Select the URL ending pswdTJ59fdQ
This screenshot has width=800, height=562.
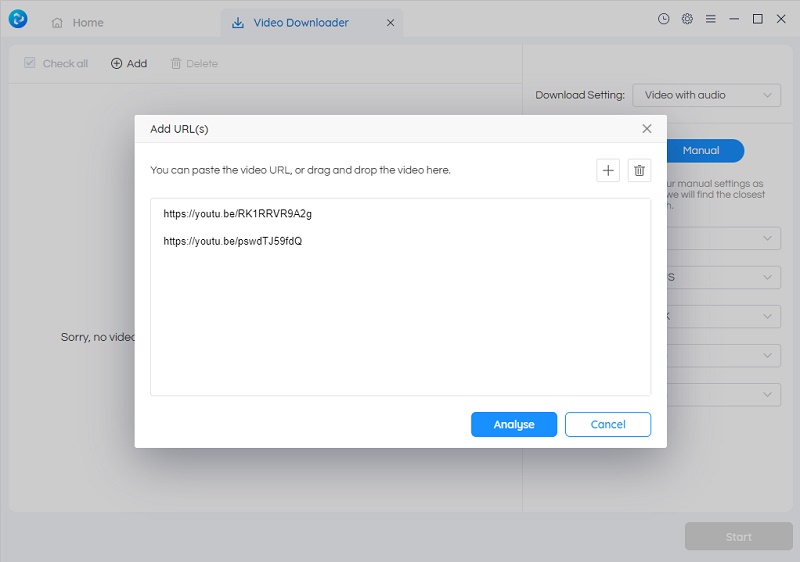[233, 241]
